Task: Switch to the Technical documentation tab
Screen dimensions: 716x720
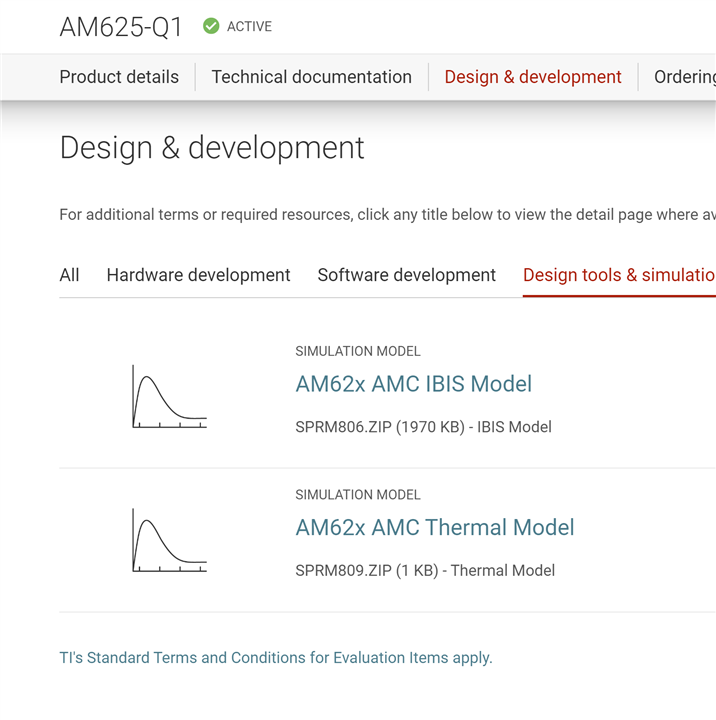Action: (x=311, y=77)
